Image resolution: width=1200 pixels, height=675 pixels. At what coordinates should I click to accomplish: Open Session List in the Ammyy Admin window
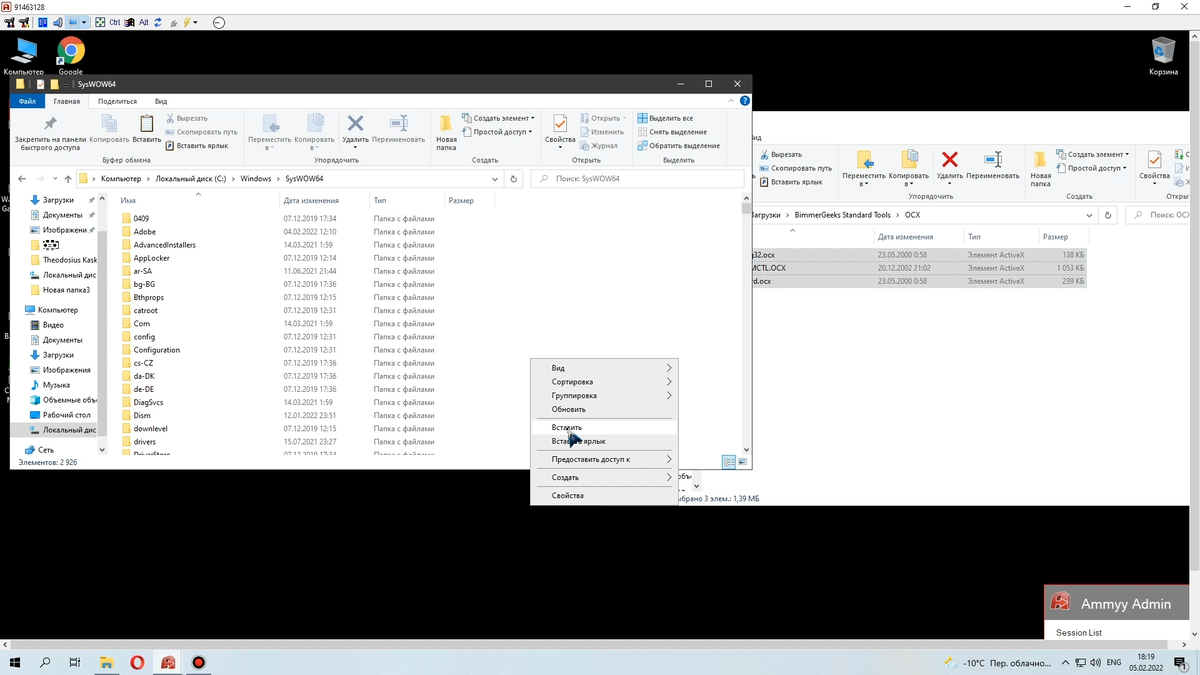[1079, 632]
